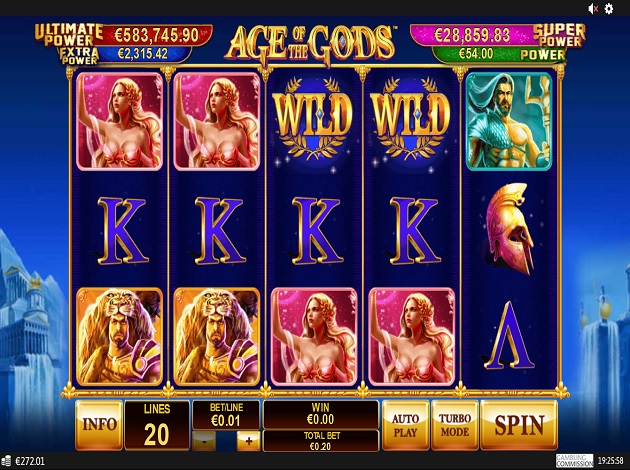
Task: Click the Aphrodite symbol atop reel two
Action: click(x=217, y=121)
